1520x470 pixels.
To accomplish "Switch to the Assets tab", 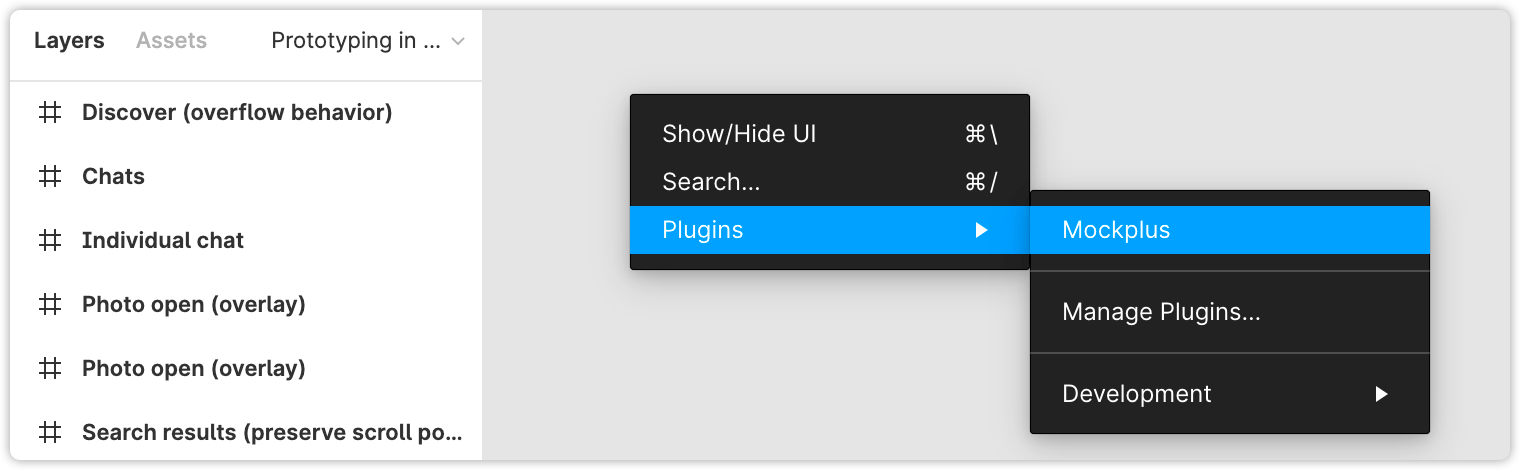I will point(171,41).
